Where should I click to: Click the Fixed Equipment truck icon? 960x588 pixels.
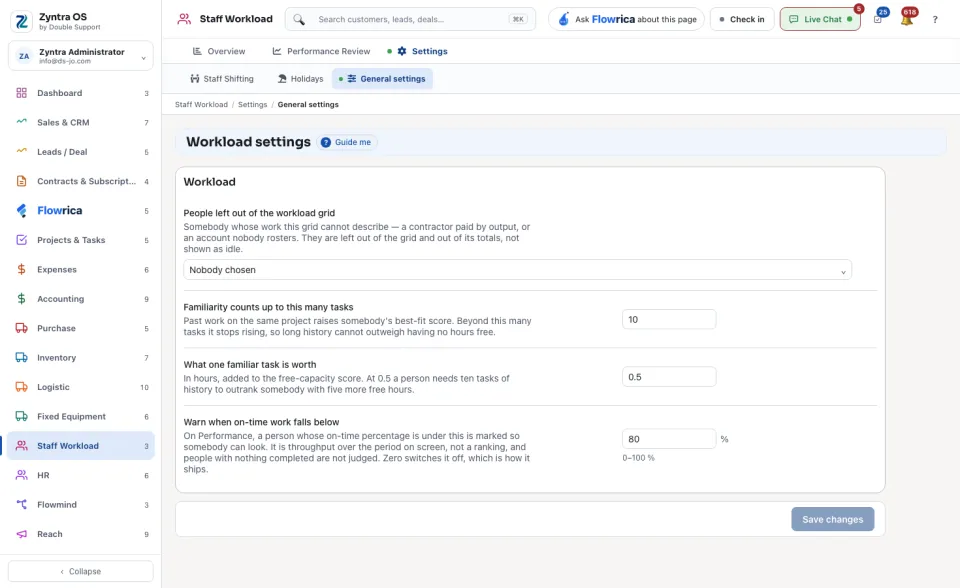[21, 416]
